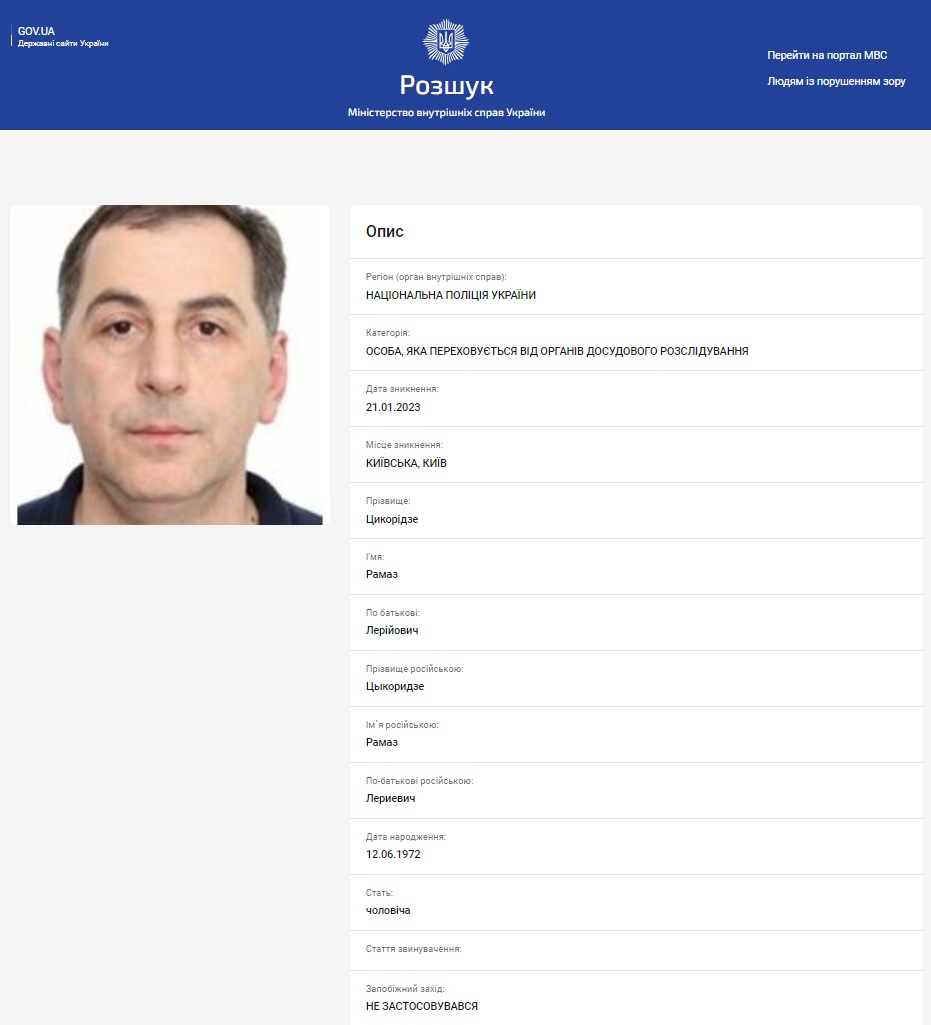931x1025 pixels.
Task: Click the 'НЕ ЗАСТОСОВУВАВСЯ' preventive measure value
Action: 429,1006
